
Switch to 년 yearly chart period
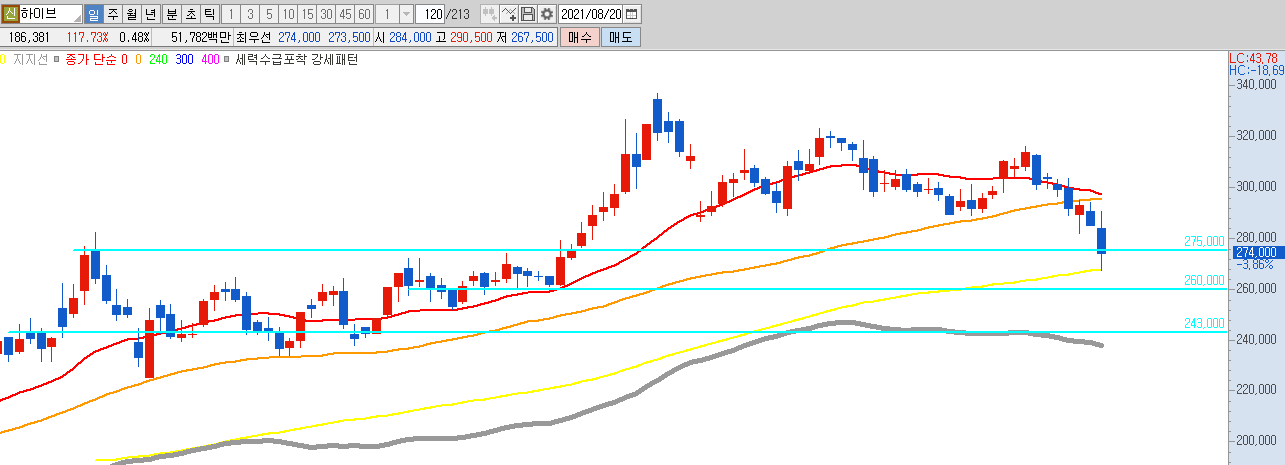(x=150, y=14)
